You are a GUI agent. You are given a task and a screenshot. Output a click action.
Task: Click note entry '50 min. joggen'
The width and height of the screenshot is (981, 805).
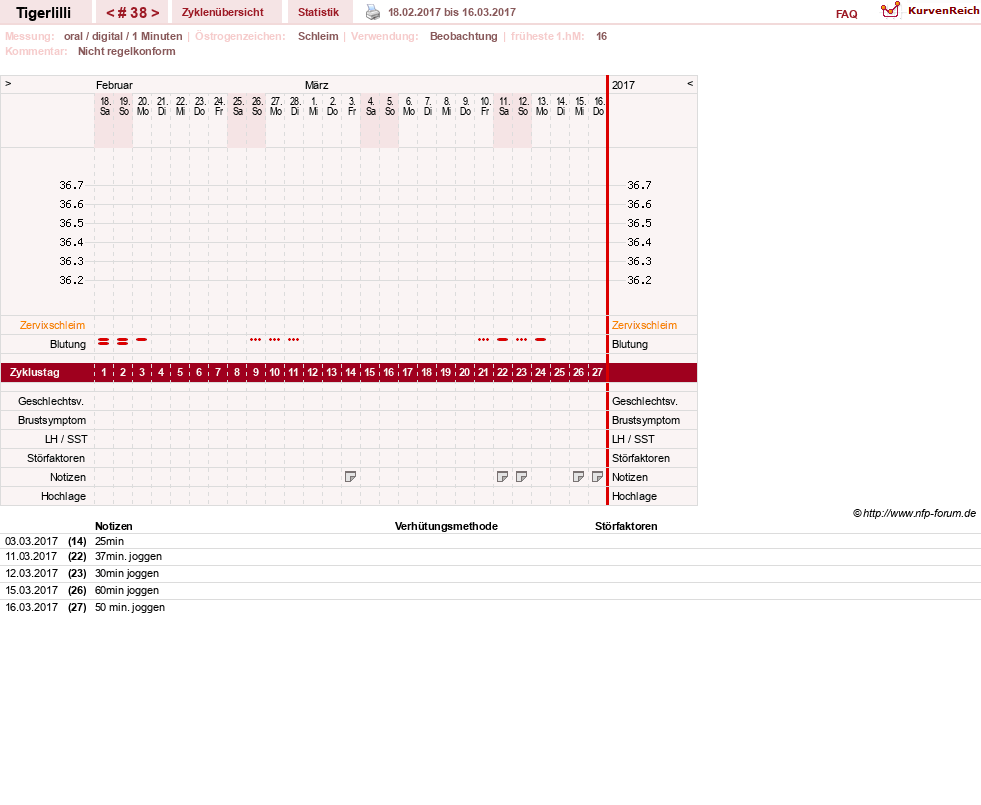point(130,607)
